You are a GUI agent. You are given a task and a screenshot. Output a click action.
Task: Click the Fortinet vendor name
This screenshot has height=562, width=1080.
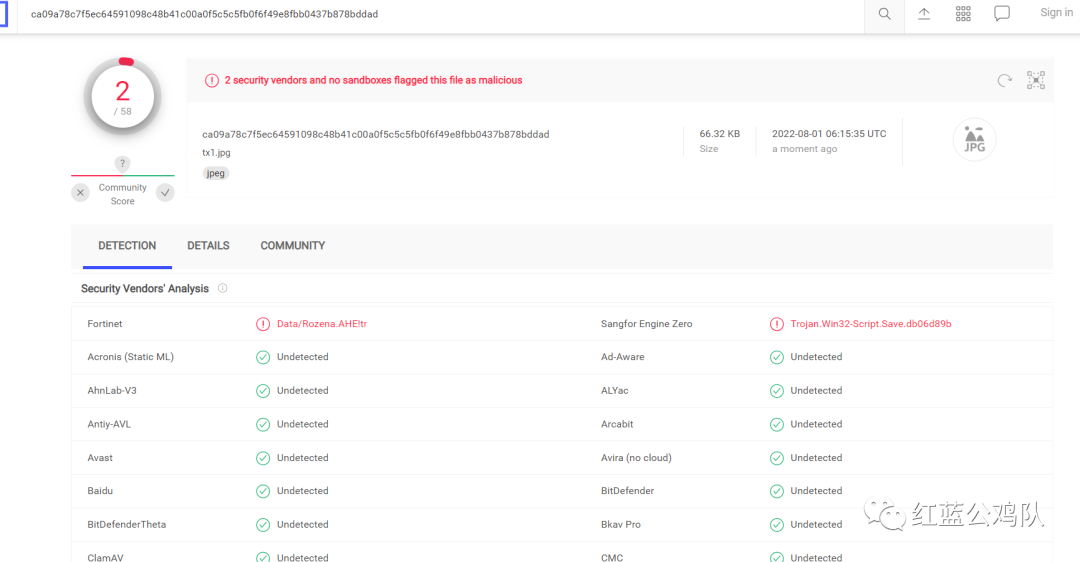[x=105, y=324]
